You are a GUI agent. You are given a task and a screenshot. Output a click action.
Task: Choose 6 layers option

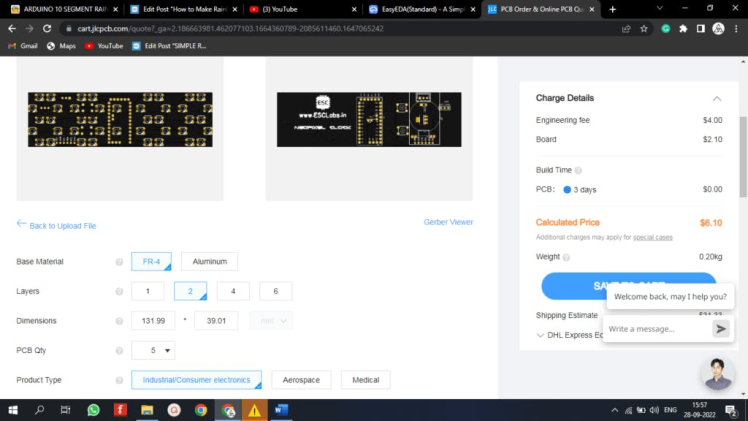tap(276, 291)
